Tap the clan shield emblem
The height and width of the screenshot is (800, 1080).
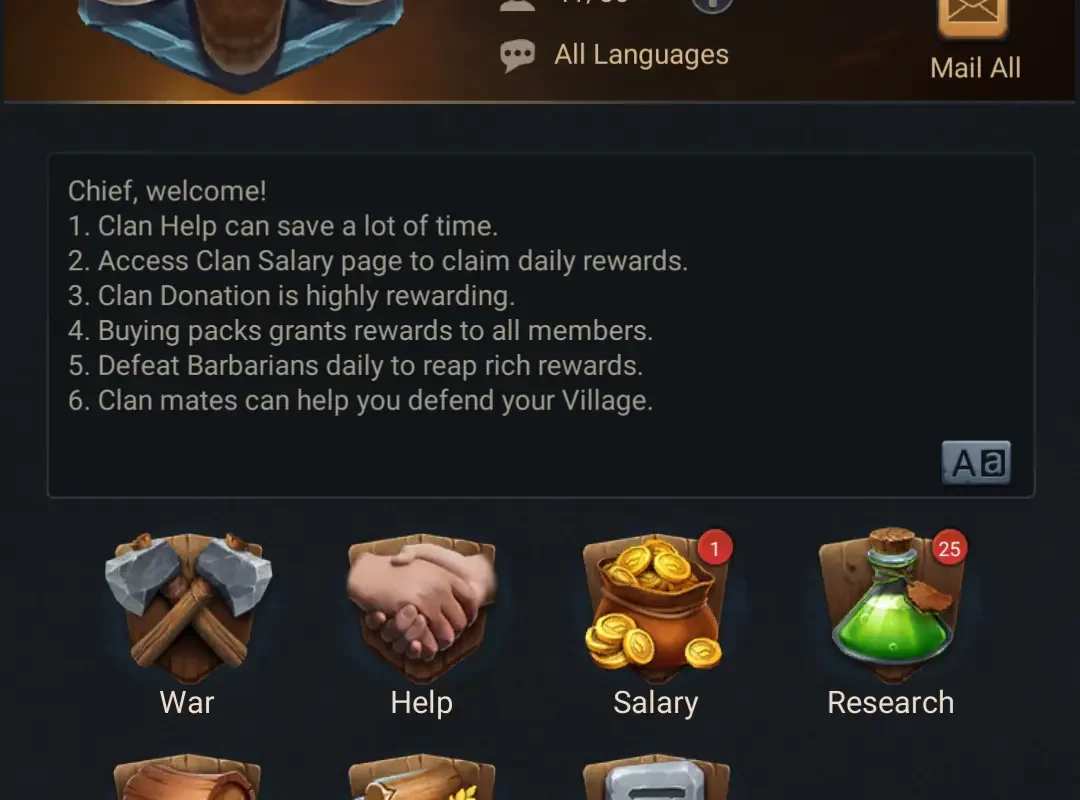(x=241, y=43)
